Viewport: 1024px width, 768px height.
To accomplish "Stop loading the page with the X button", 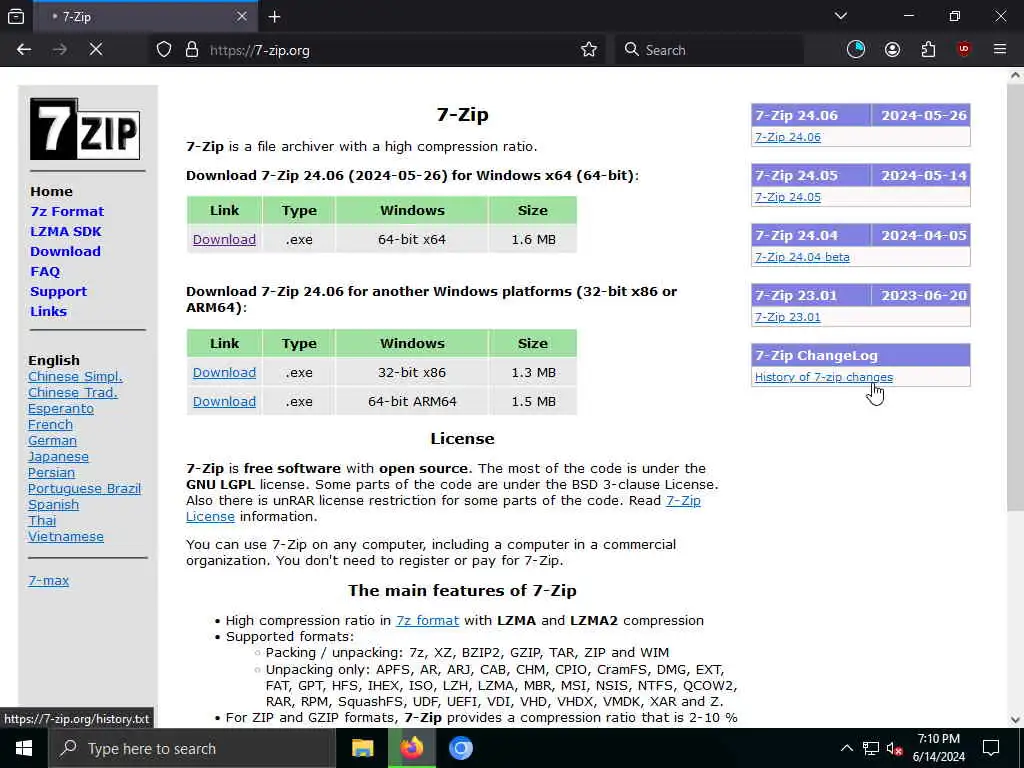I will click(x=96, y=50).
